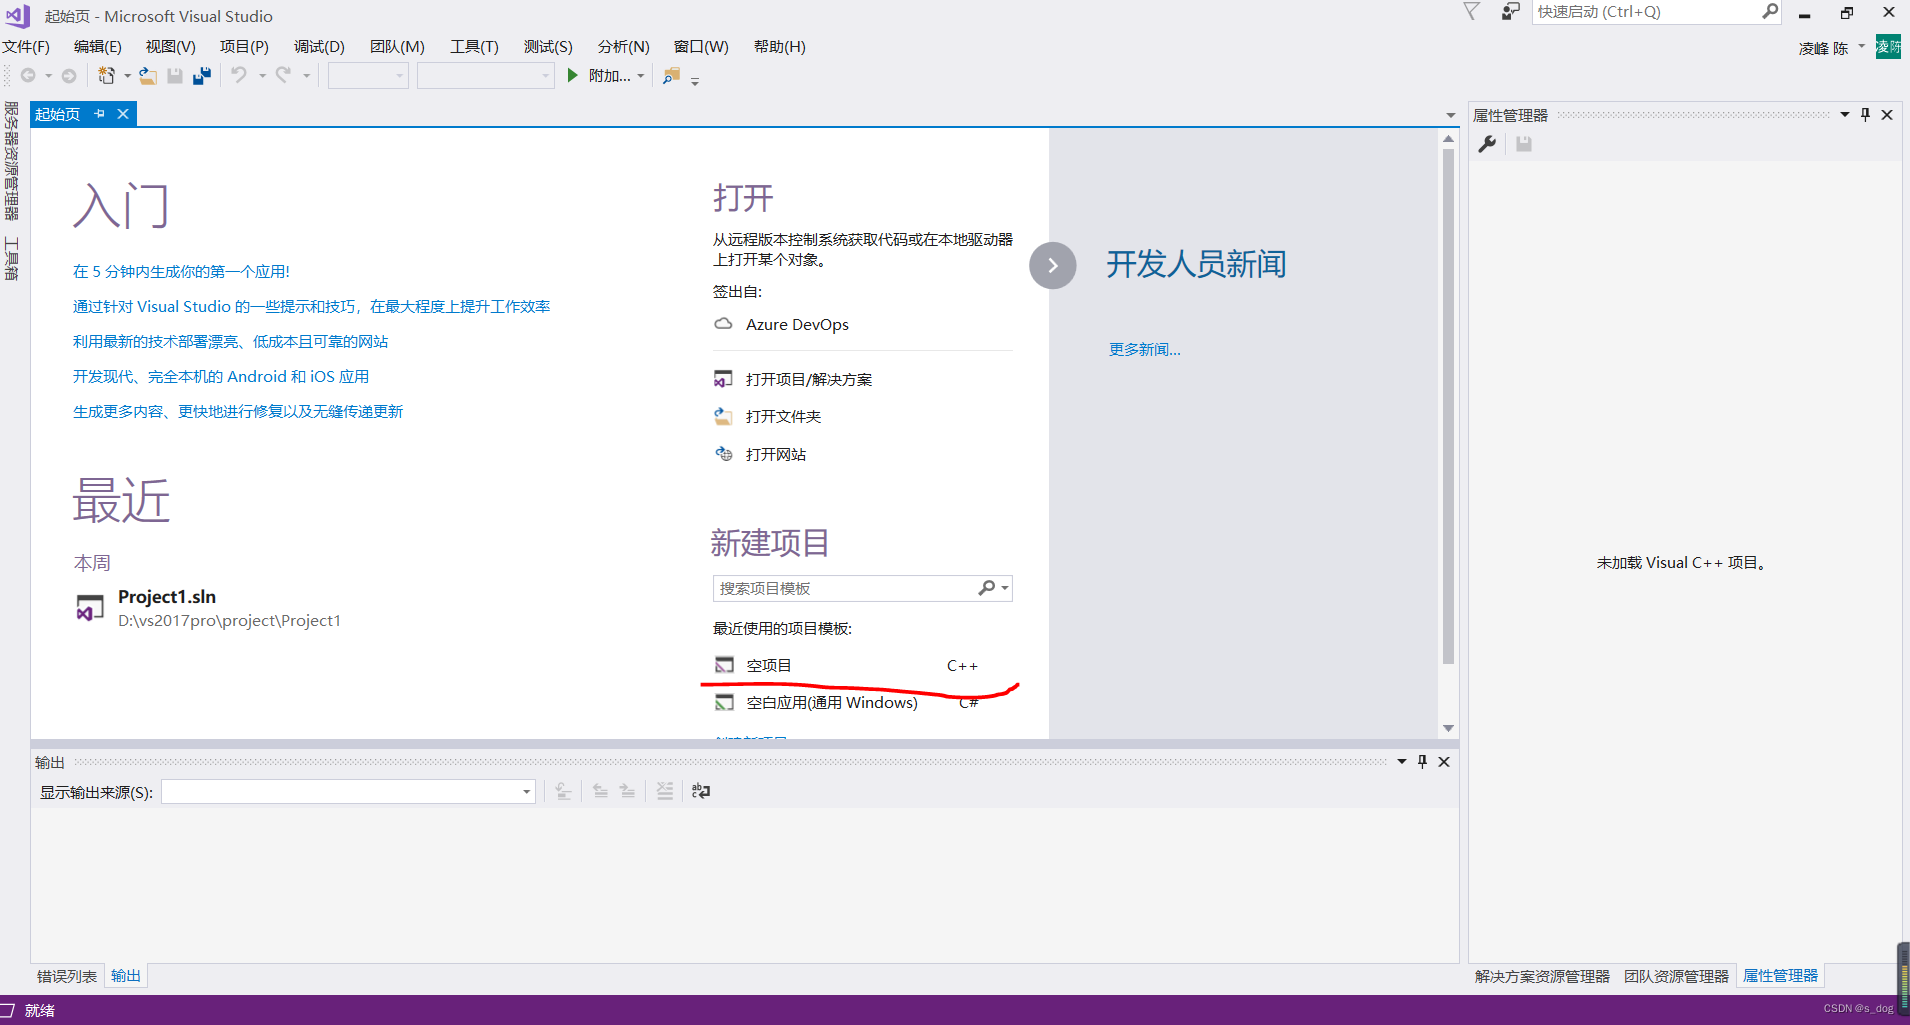The width and height of the screenshot is (1910, 1025).
Task: Open the 工具(T) menu
Action: click(x=474, y=47)
